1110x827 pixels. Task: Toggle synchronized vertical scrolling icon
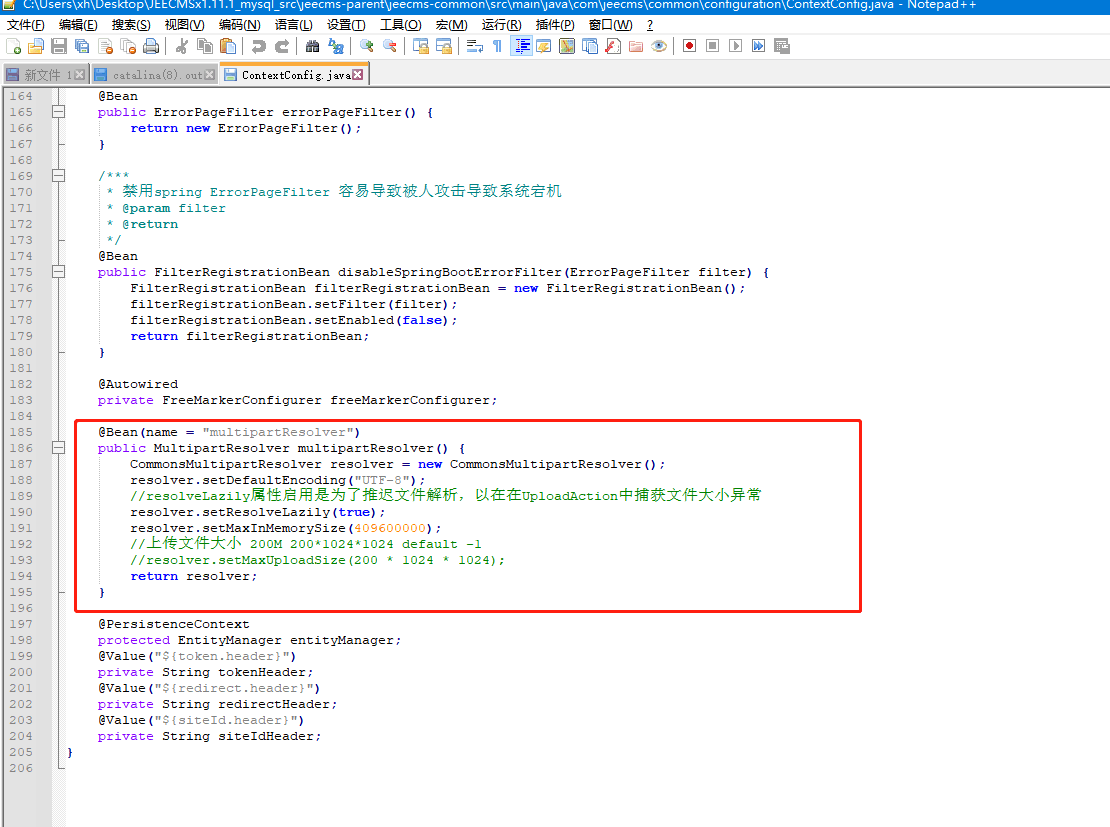point(420,47)
